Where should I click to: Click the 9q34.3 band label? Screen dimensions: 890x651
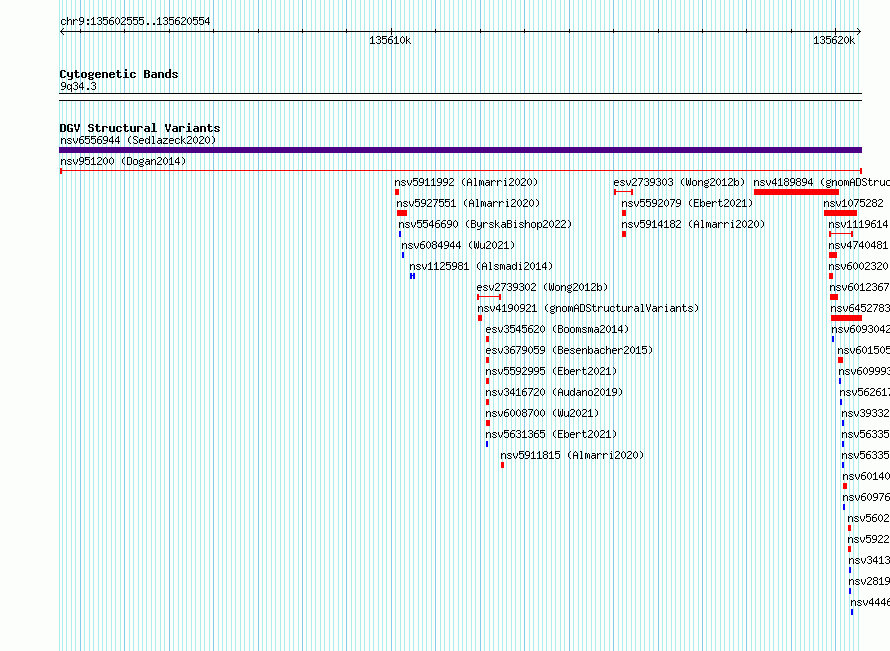tap(78, 86)
